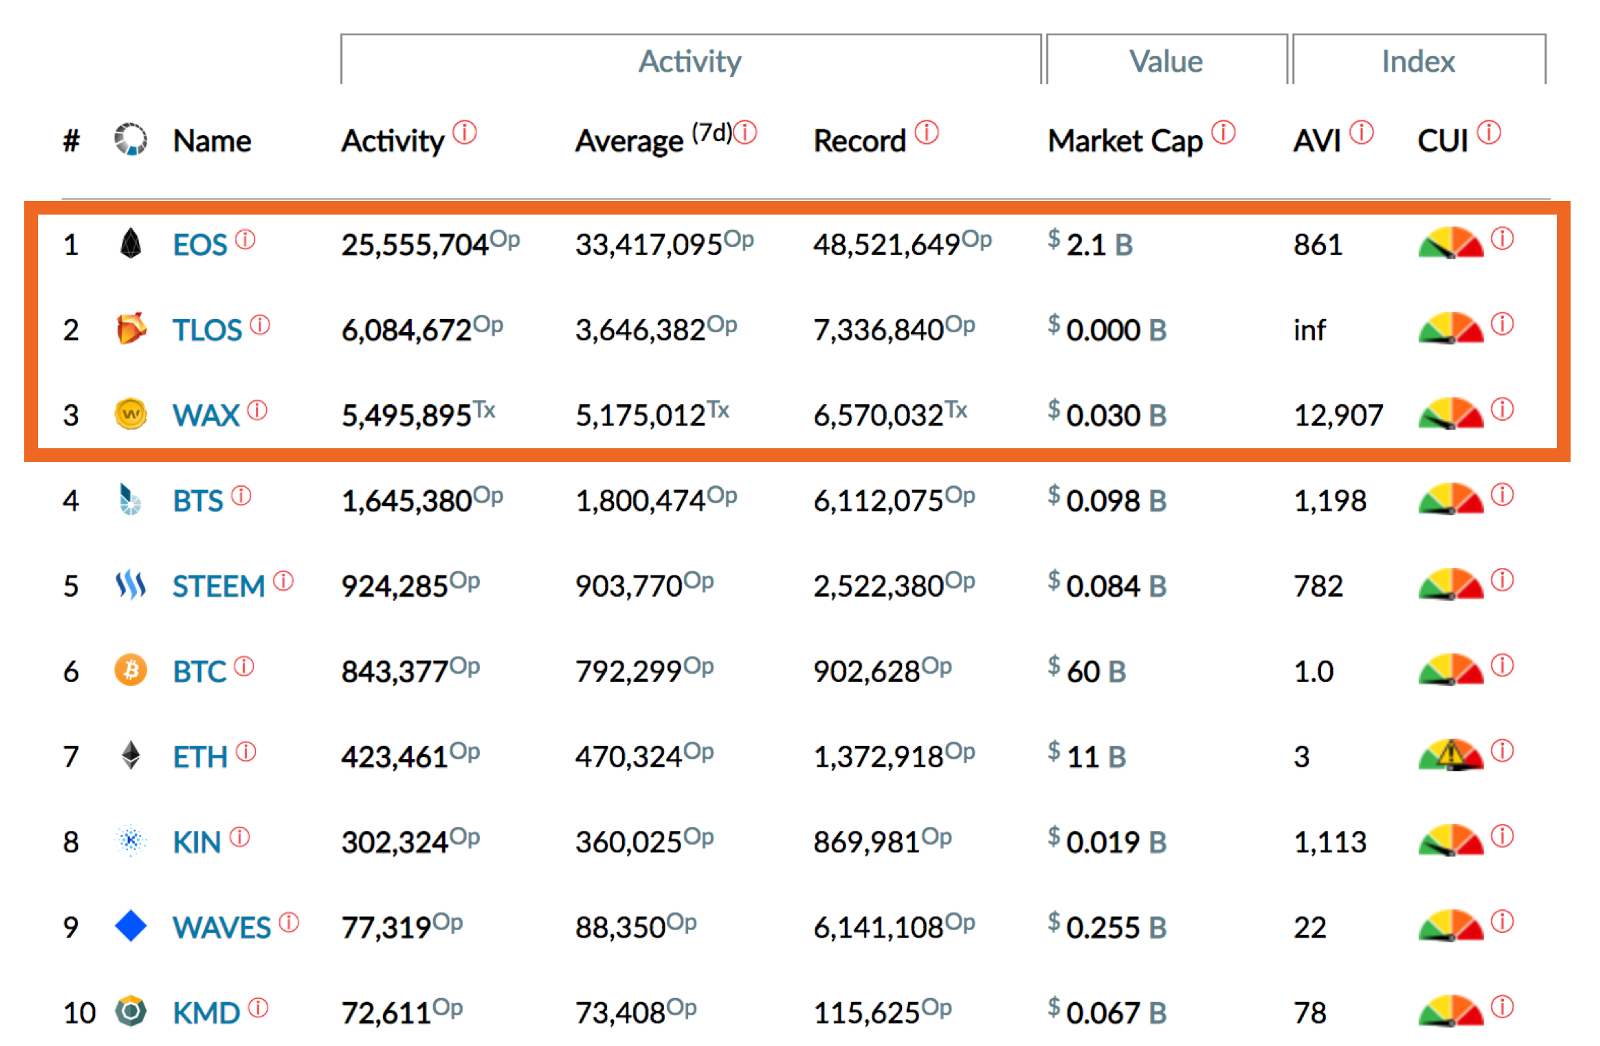The height and width of the screenshot is (1046, 1600).
Task: Click the info icon beside EOS name
Action: [x=245, y=239]
